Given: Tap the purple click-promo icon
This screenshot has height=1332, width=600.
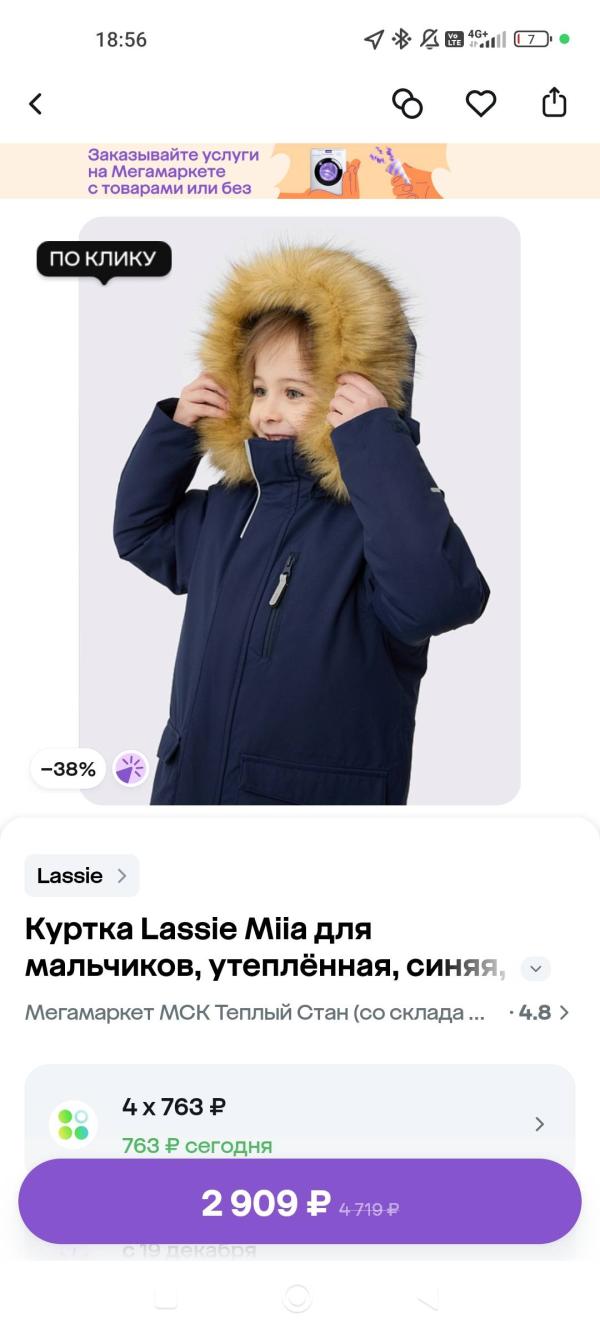Looking at the screenshot, I should pos(130,769).
